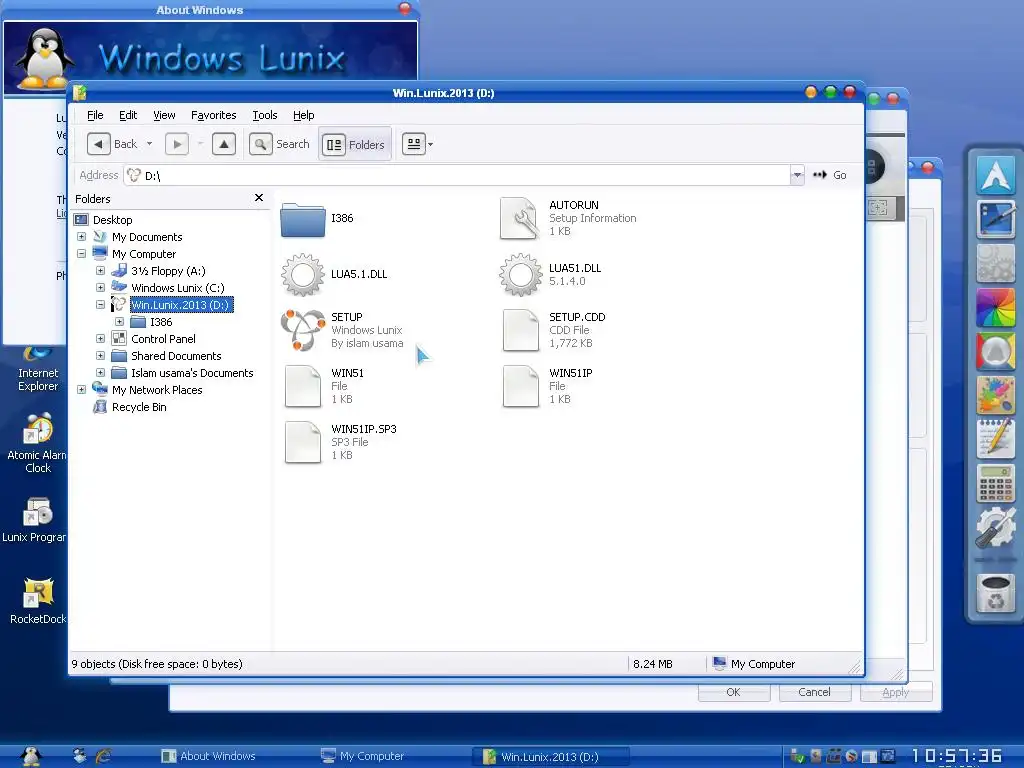The image size is (1024, 768).
Task: Click the Forward arrow toolbar button
Action: tap(177, 144)
